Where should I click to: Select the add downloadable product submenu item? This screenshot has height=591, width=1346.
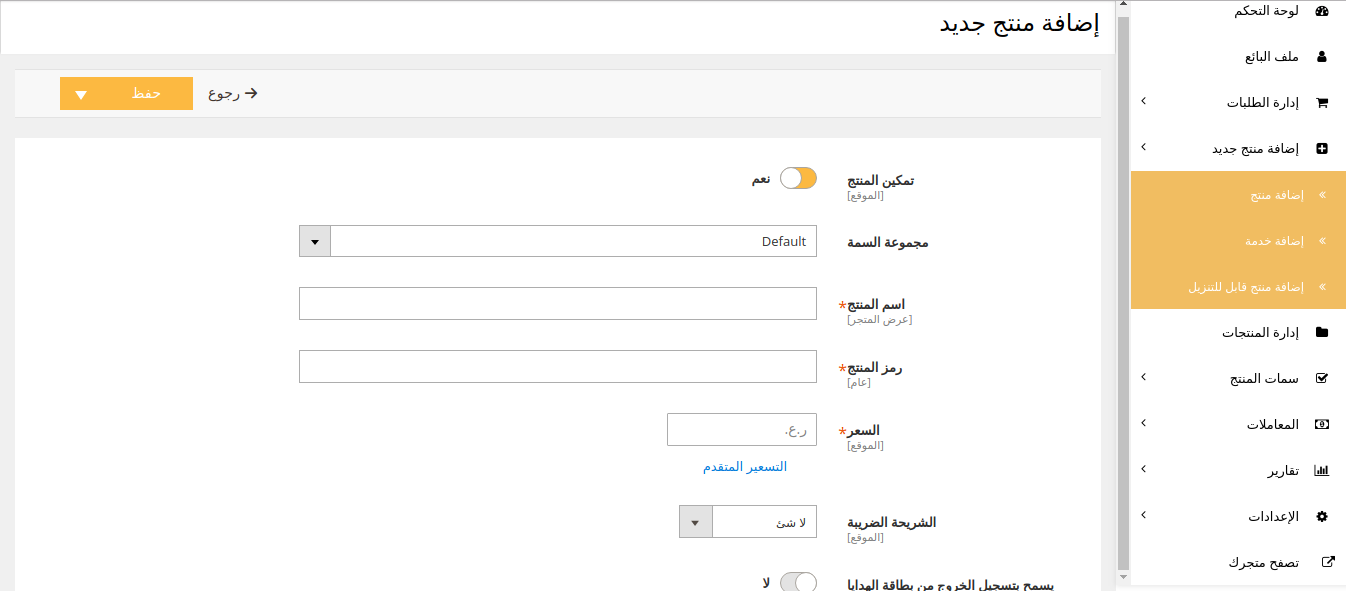1245,287
